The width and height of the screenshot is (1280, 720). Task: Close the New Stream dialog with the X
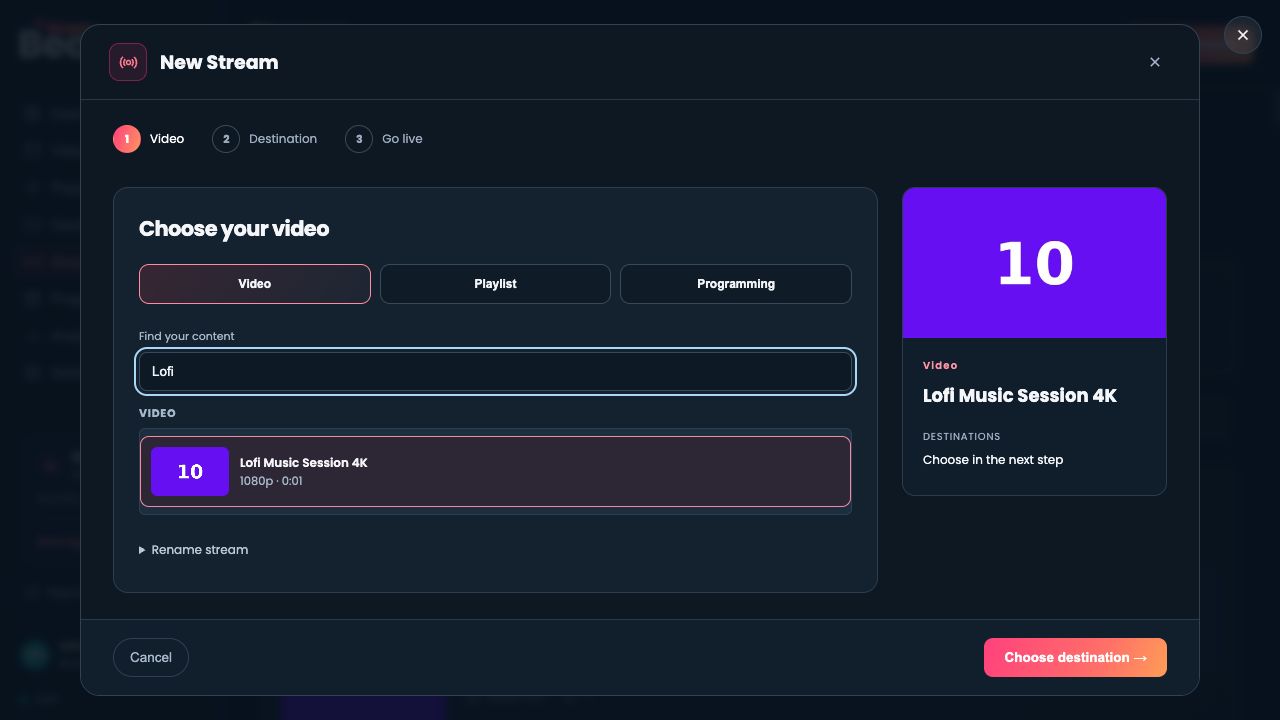coord(1155,62)
